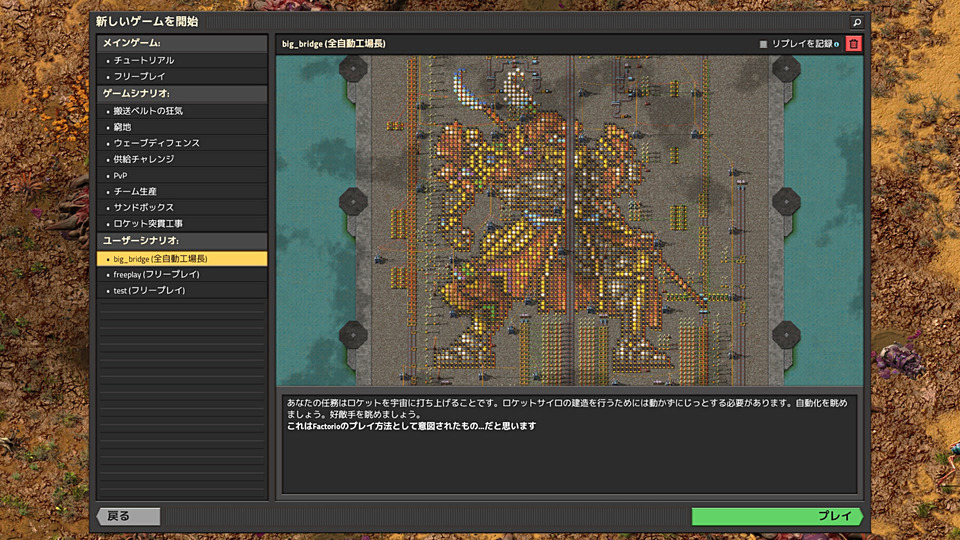Select the 供給チャレンジ scenario
The height and width of the screenshot is (540, 960).
click(182, 159)
